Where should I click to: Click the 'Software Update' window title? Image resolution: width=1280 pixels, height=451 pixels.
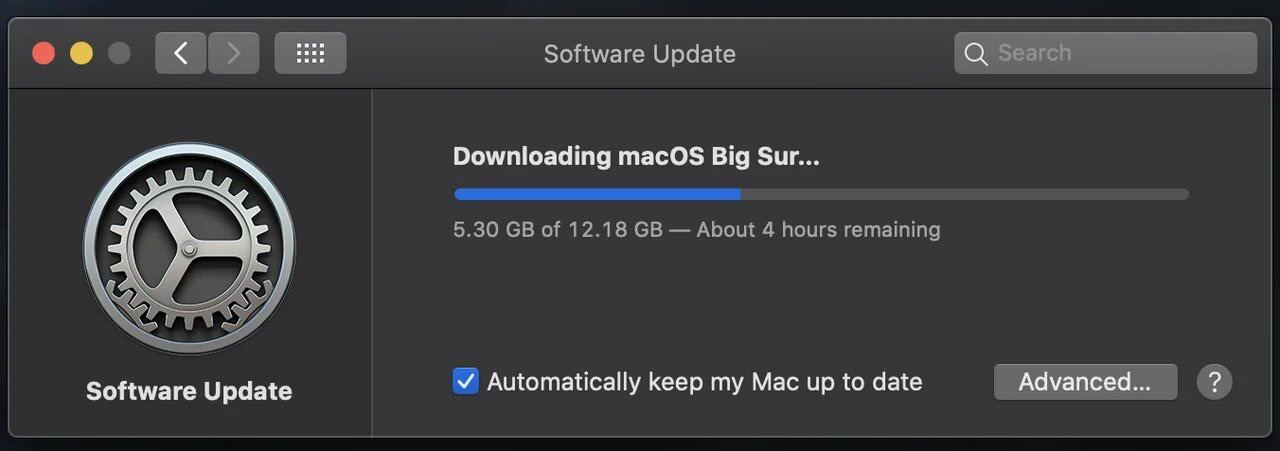coord(640,54)
